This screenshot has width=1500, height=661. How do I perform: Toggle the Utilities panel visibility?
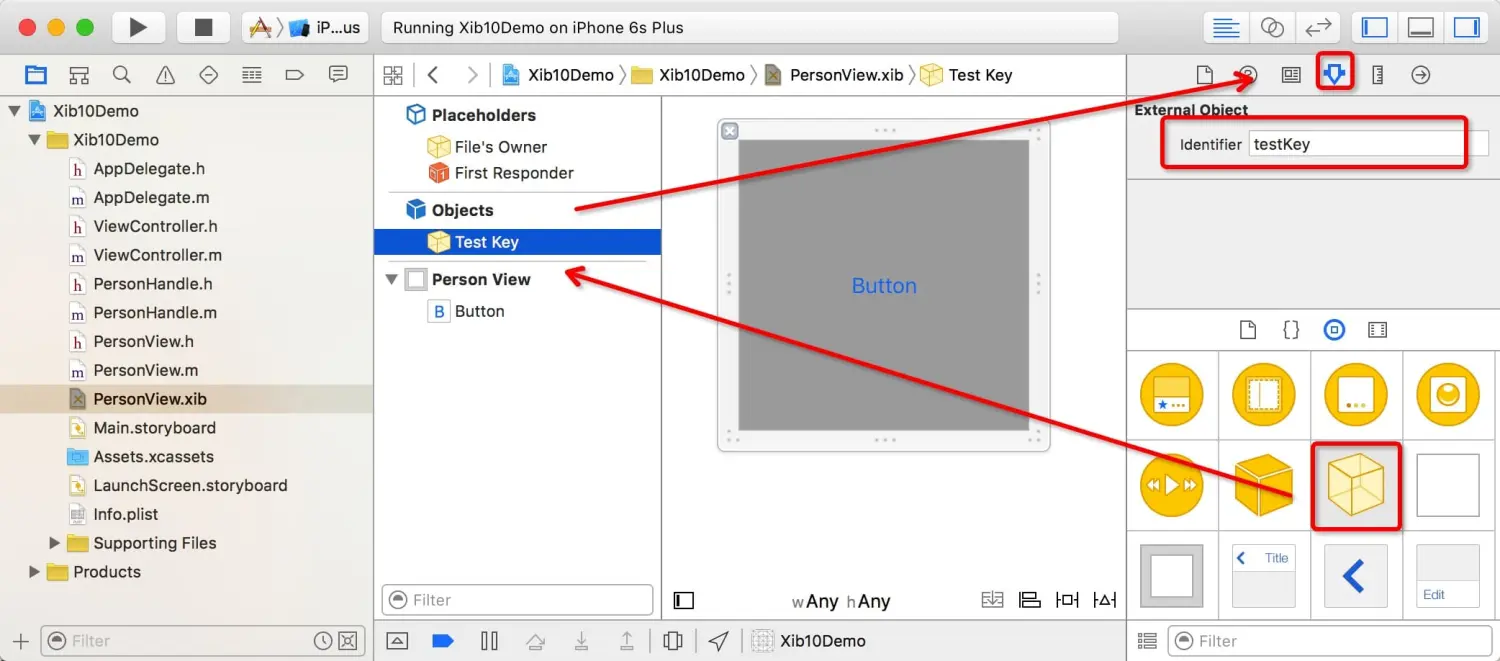[x=1466, y=28]
